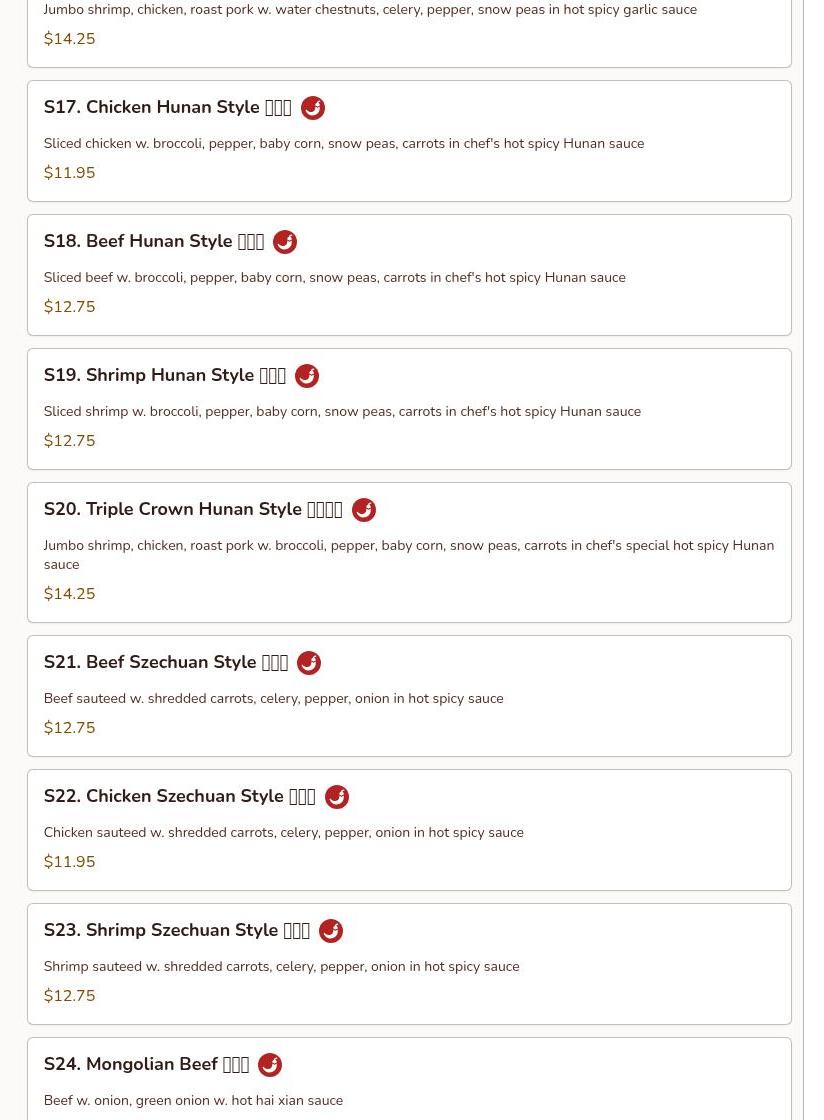
Task: Open S24. Mongolian Beef item title
Action: tap(146, 1064)
